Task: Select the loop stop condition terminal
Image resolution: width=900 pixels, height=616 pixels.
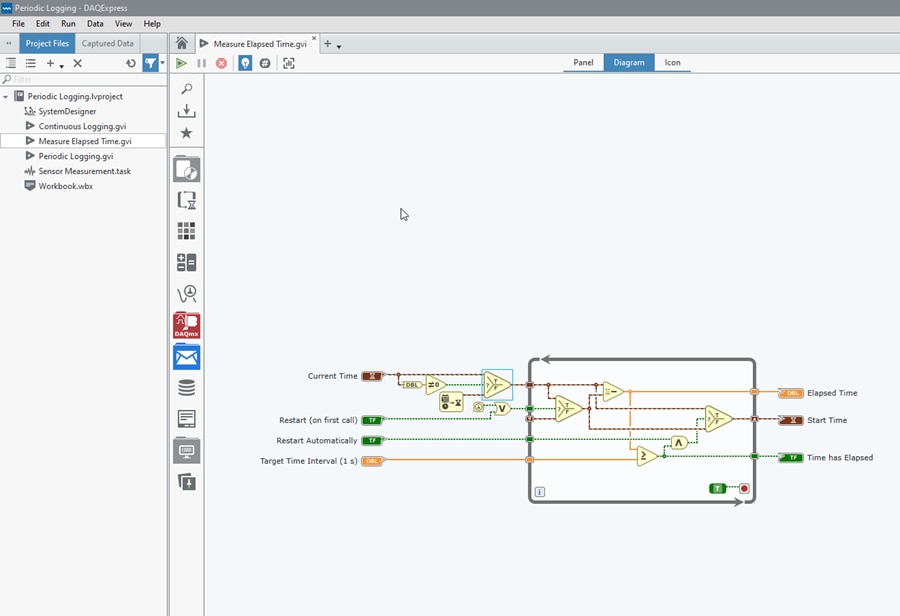Action: 744,488
